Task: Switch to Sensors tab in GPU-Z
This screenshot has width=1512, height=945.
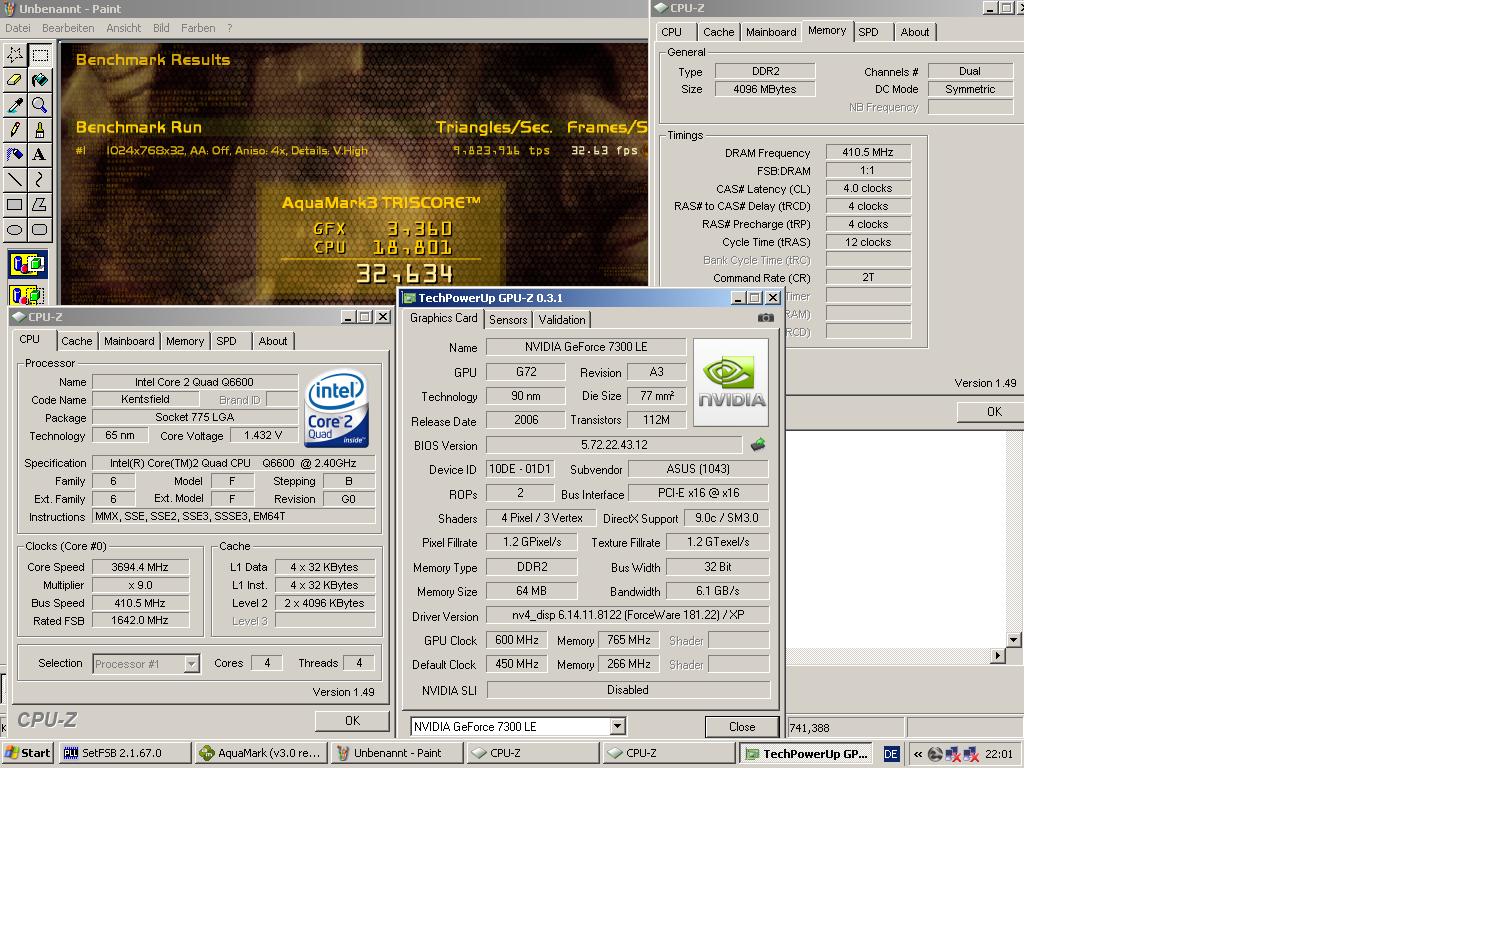Action: [508, 320]
